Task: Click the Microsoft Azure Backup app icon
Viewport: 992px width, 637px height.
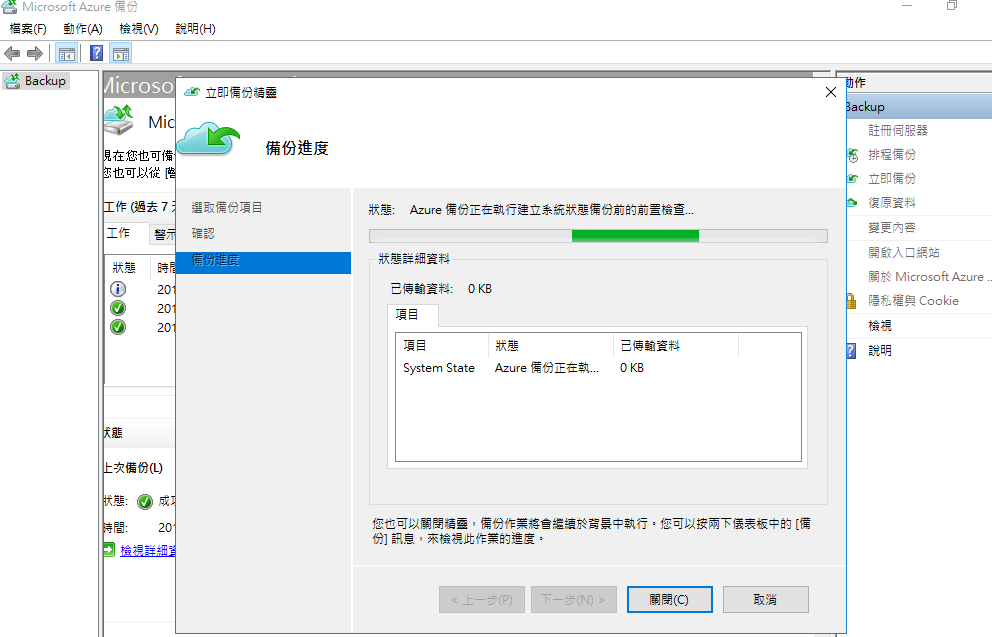Action: click(x=9, y=6)
